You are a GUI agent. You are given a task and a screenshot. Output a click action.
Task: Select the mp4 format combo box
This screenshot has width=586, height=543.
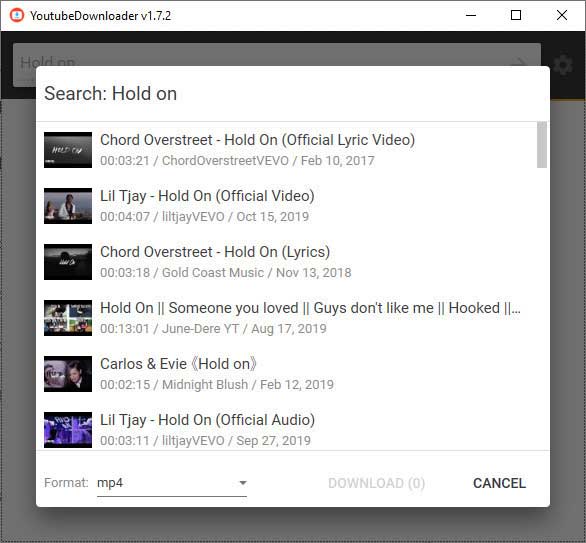[172, 483]
